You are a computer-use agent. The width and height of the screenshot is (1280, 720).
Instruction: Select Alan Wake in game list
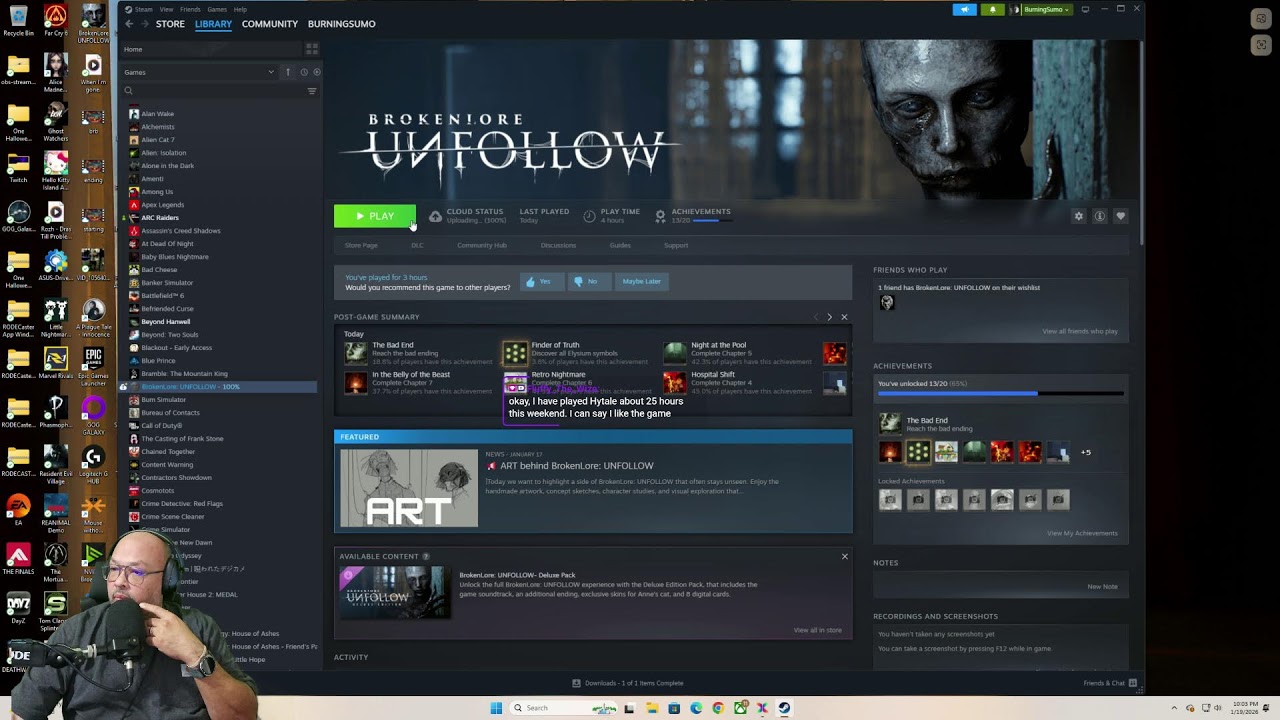(x=158, y=114)
